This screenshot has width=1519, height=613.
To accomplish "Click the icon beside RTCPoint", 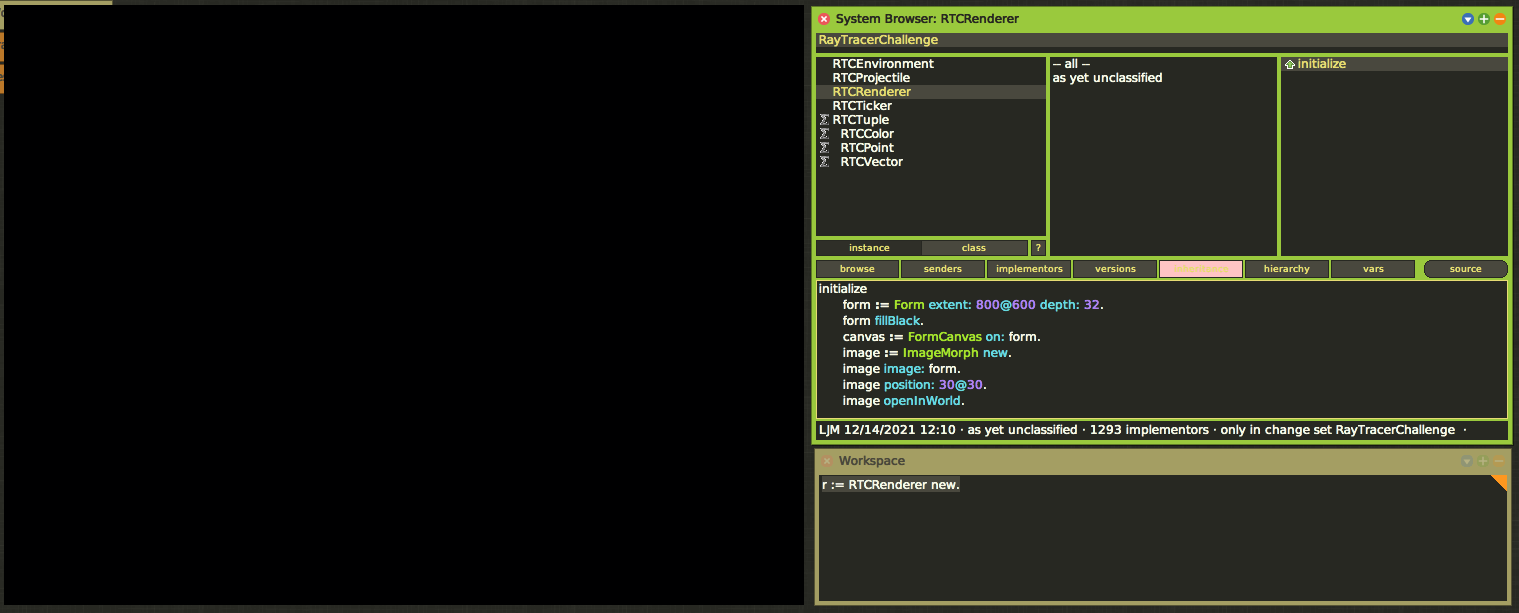I will pyautogui.click(x=824, y=148).
